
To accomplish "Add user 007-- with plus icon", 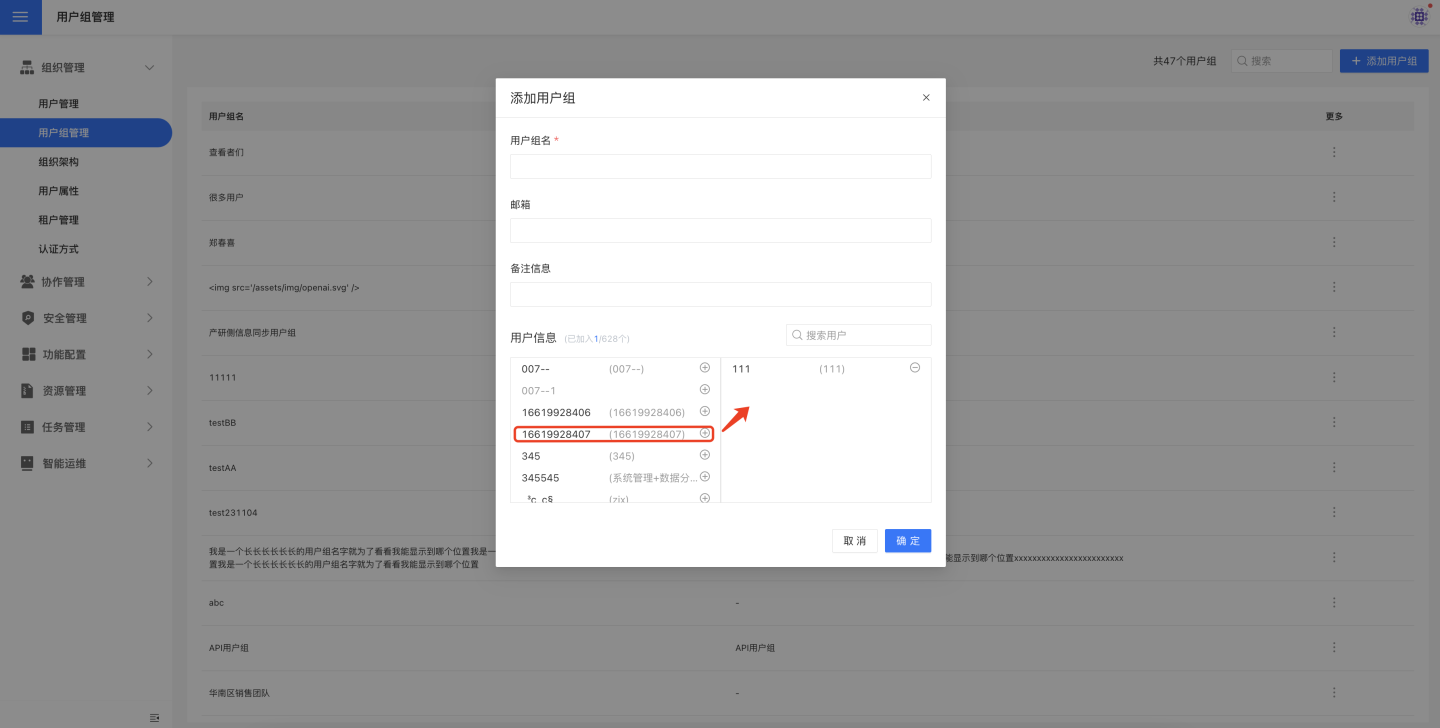I will tap(704, 368).
